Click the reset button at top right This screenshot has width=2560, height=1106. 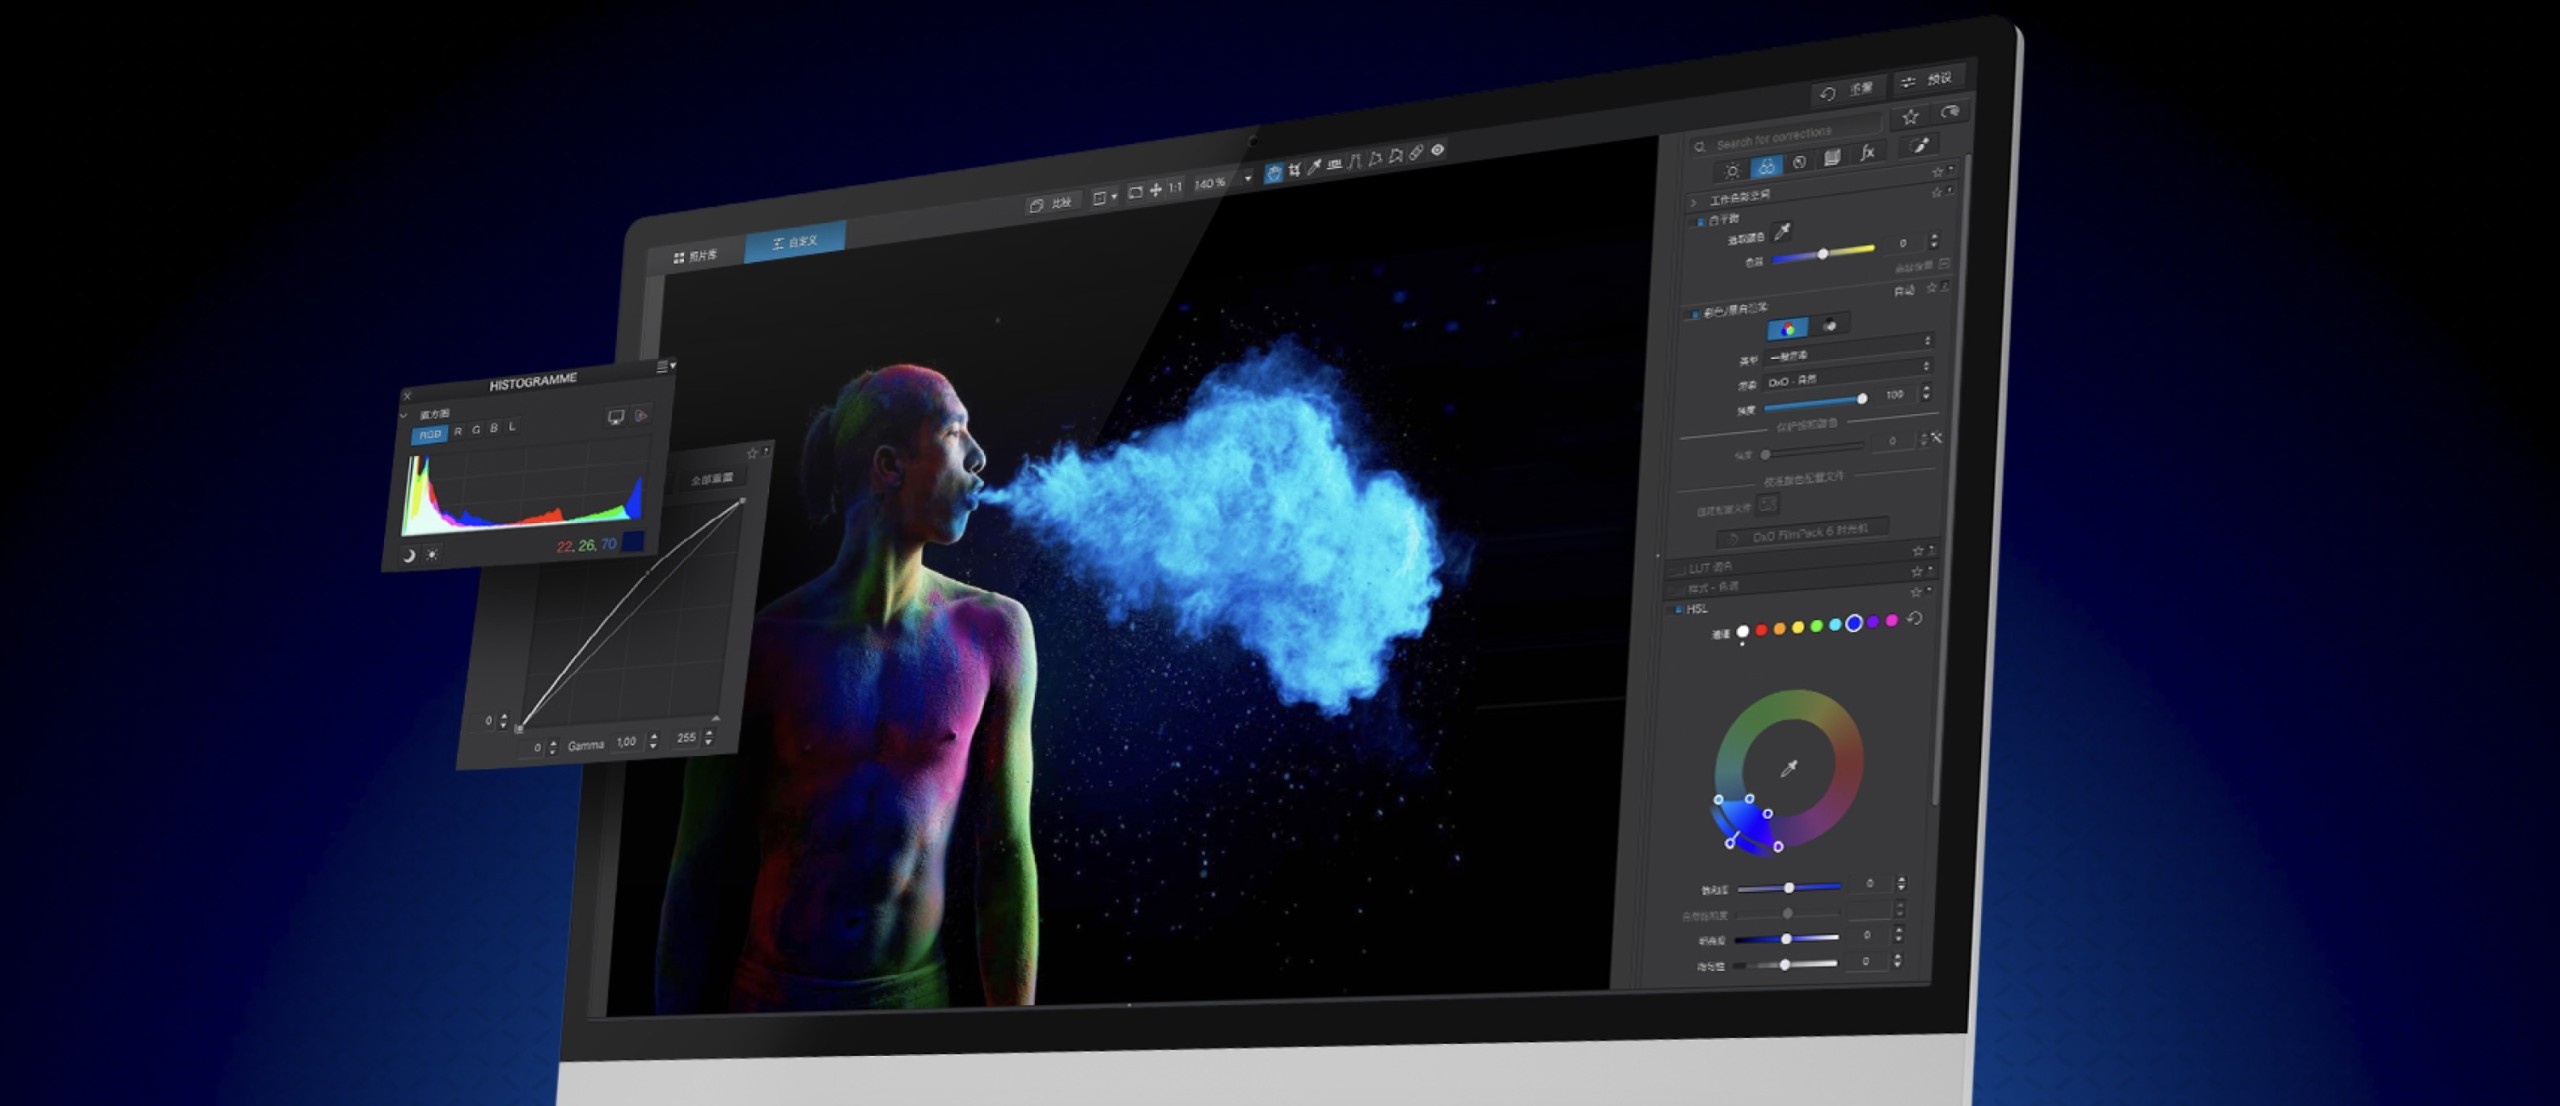pos(1846,90)
